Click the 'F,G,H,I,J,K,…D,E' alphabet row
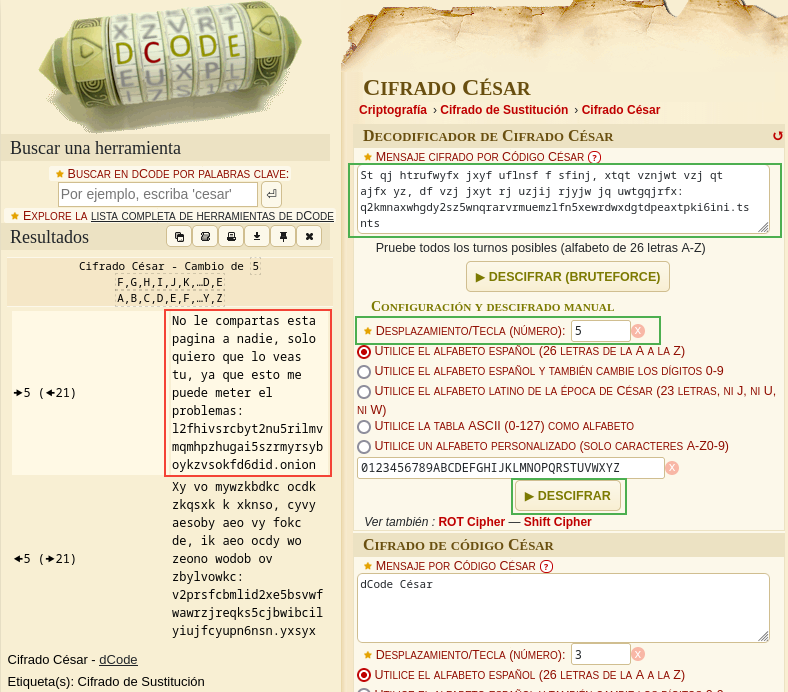Viewport: 788px width, 692px height. [169, 282]
